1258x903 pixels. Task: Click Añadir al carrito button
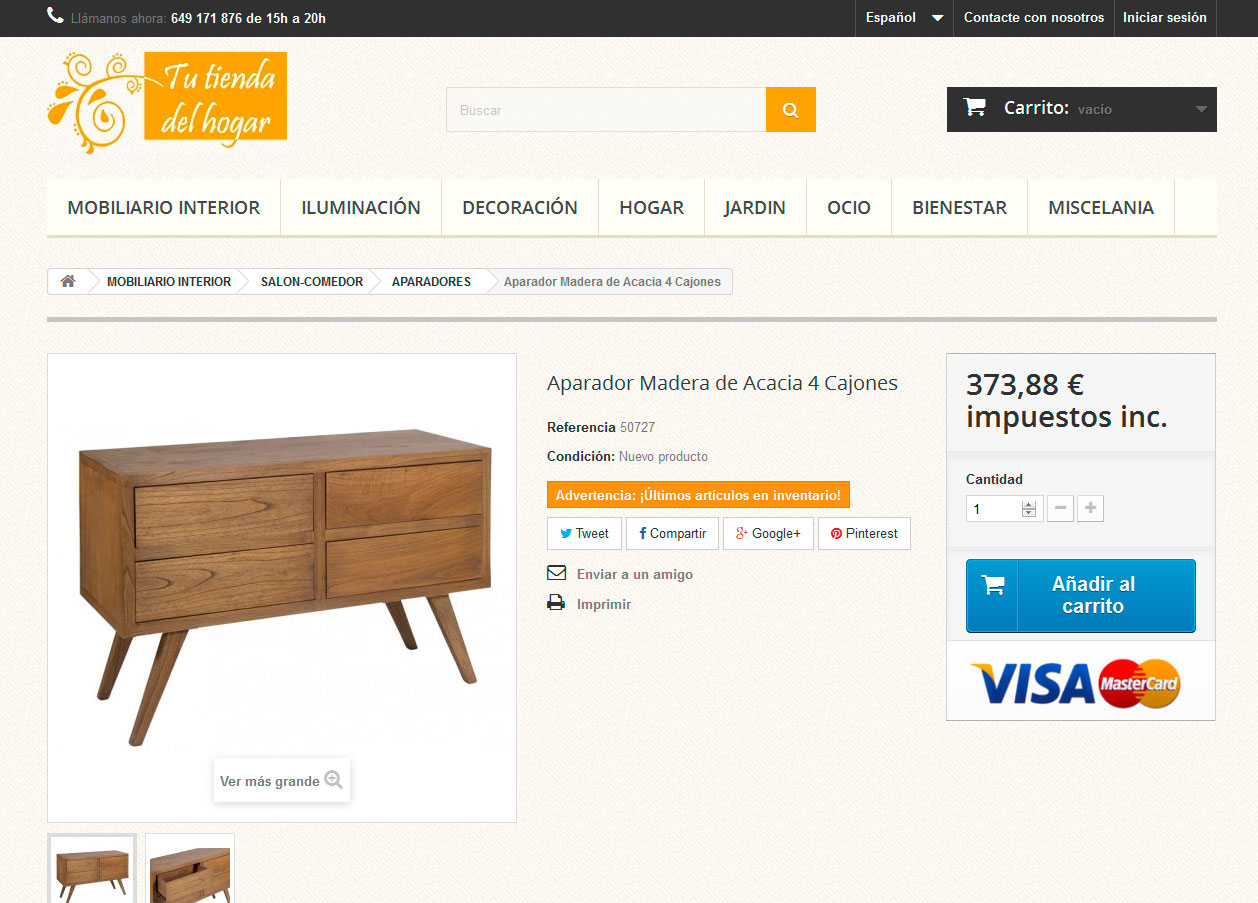[x=1080, y=595]
